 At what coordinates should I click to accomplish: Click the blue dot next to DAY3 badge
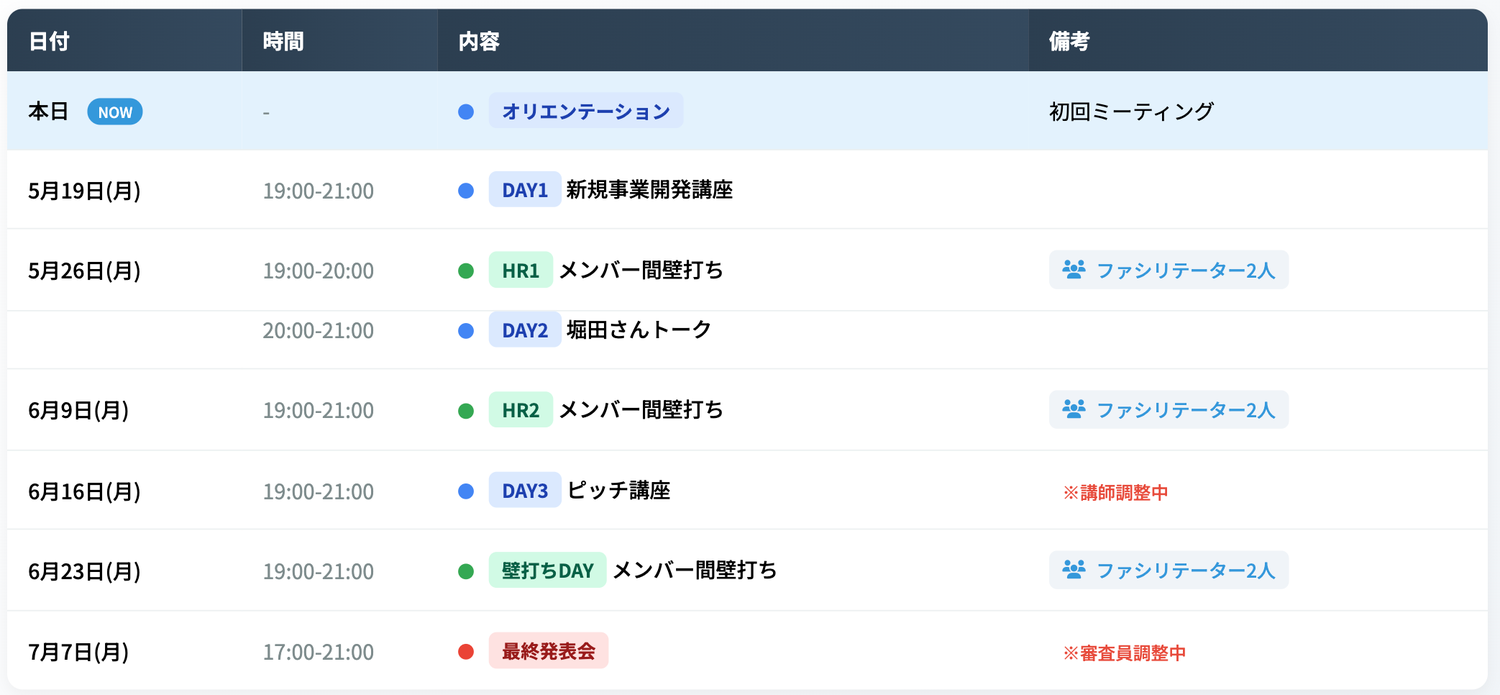[466, 491]
